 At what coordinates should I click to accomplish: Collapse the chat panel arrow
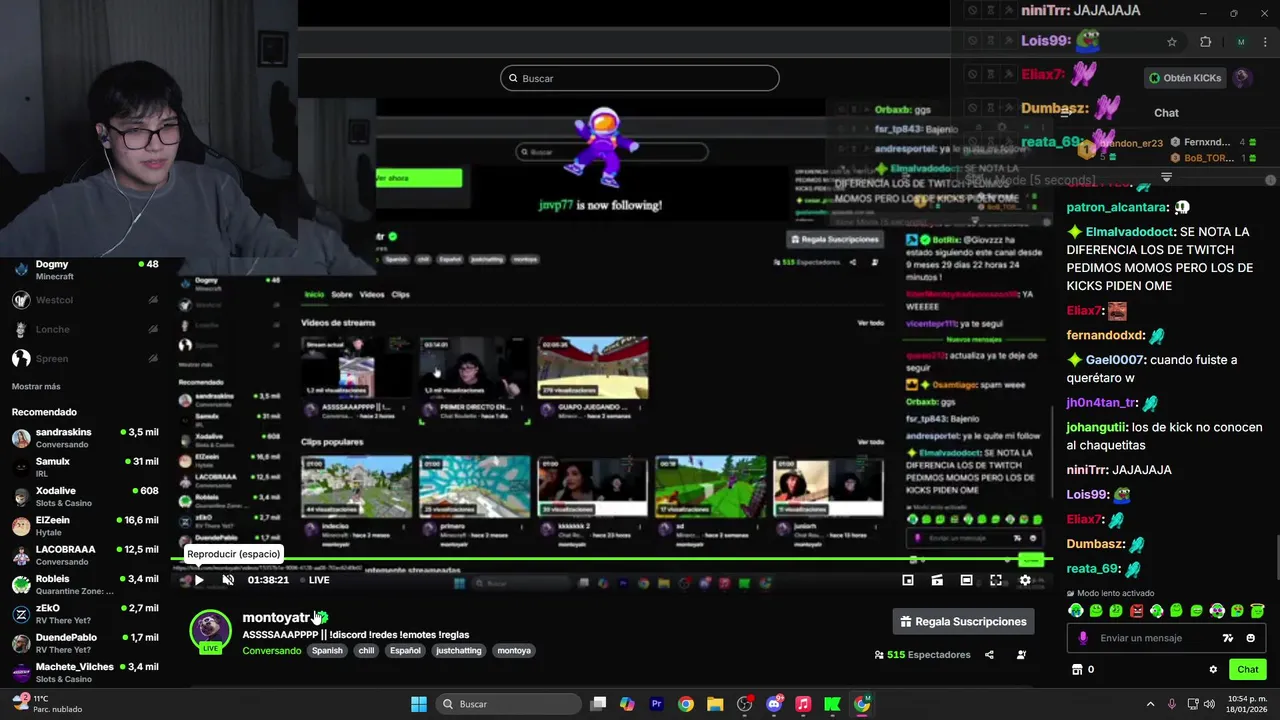click(x=1065, y=113)
